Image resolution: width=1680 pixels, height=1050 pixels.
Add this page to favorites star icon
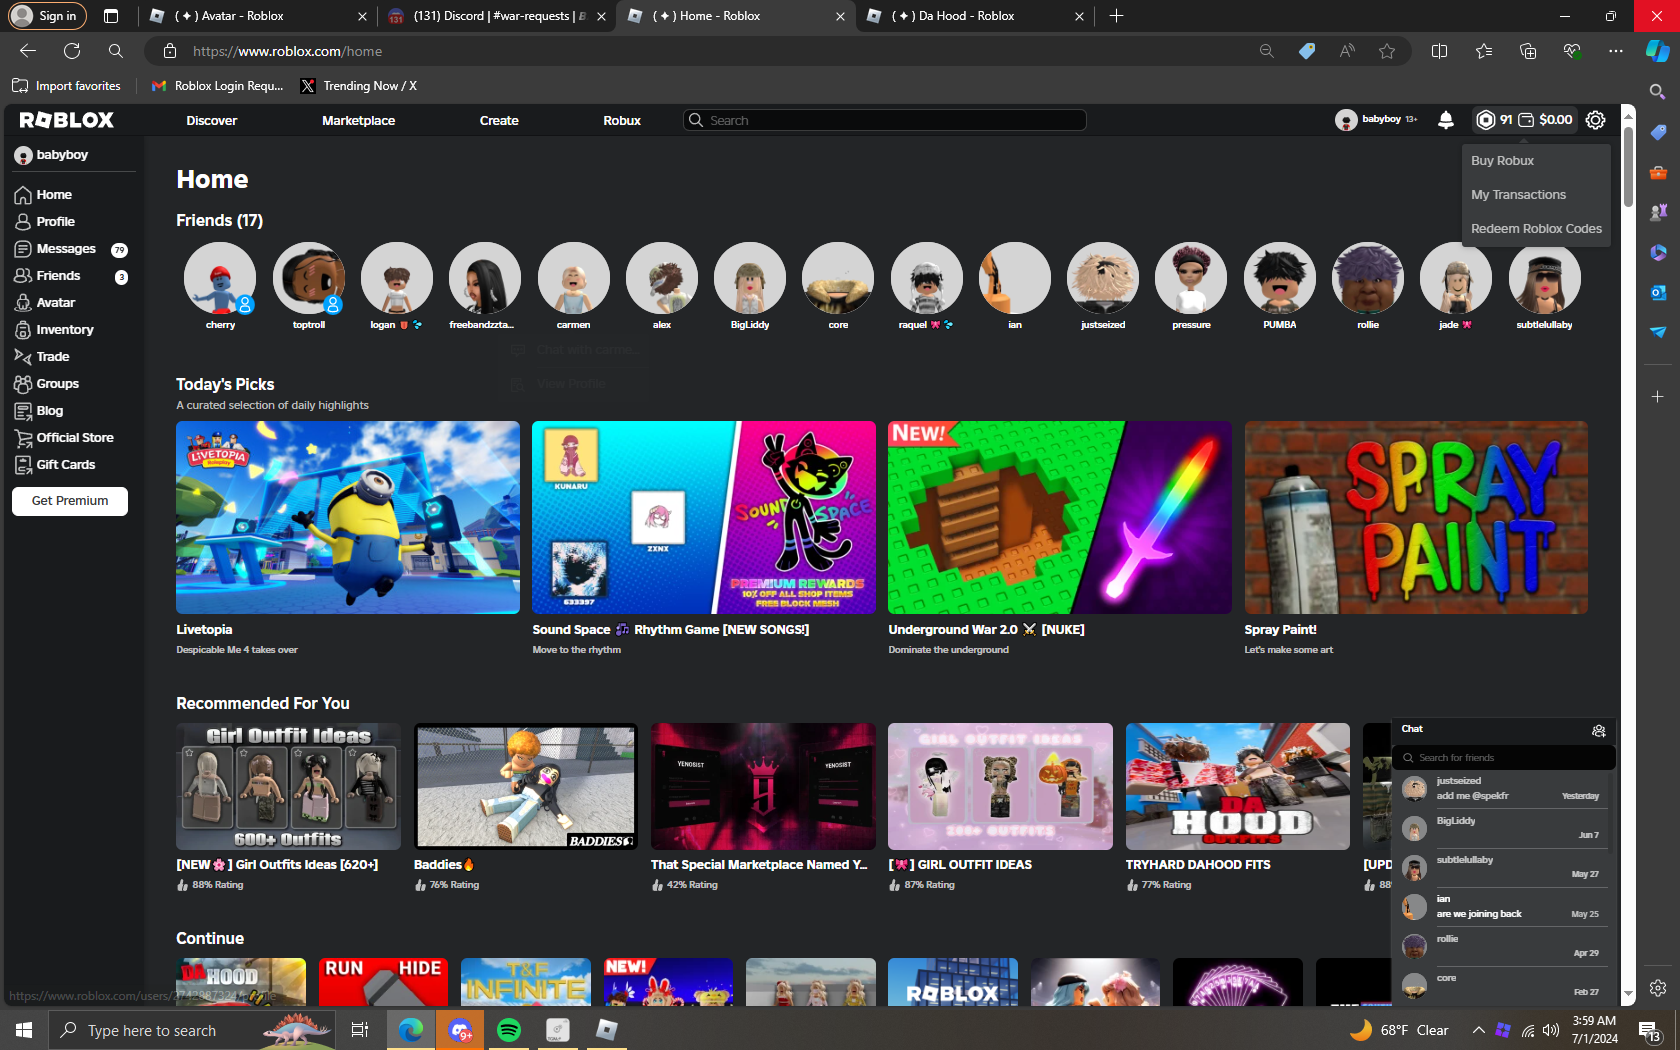pos(1387,51)
